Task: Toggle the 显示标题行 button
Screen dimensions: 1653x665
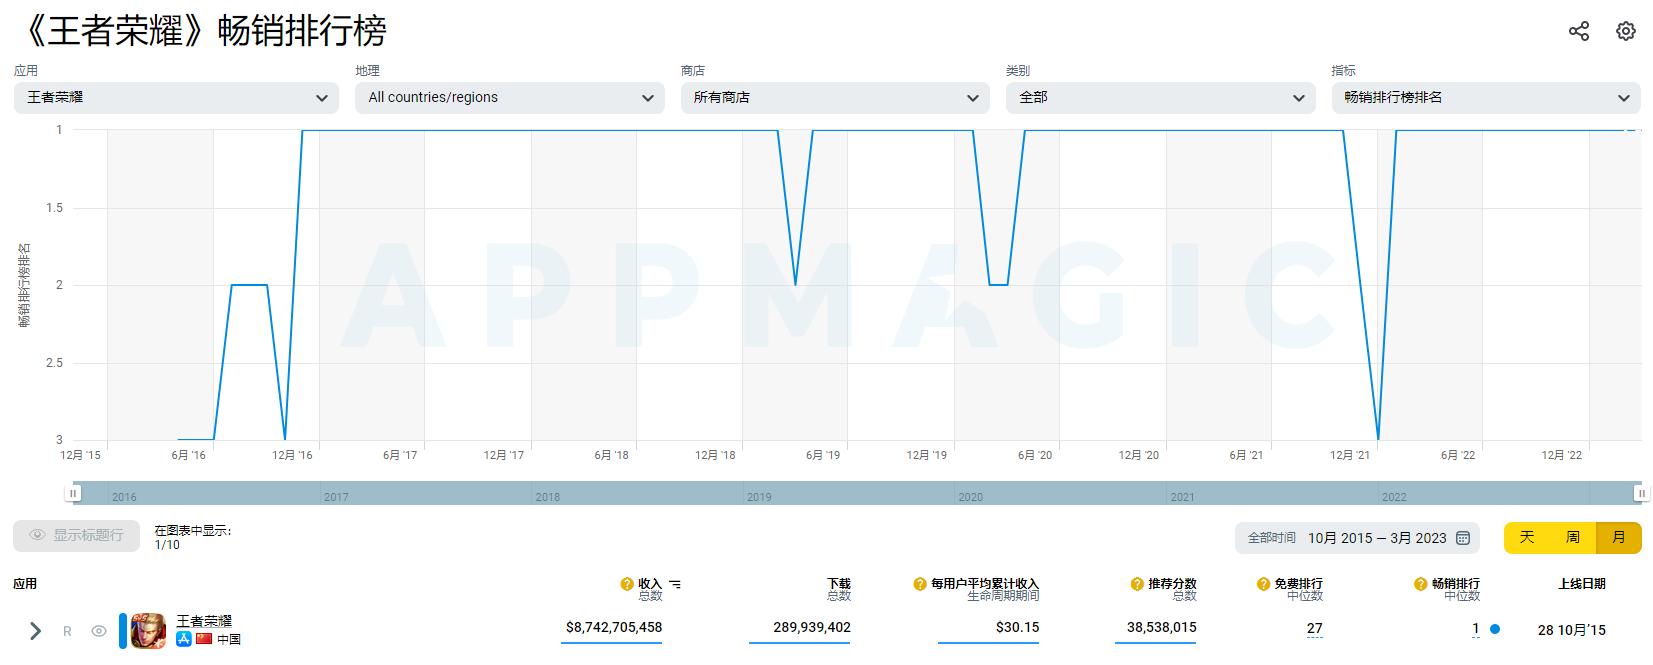Action: click(x=76, y=536)
